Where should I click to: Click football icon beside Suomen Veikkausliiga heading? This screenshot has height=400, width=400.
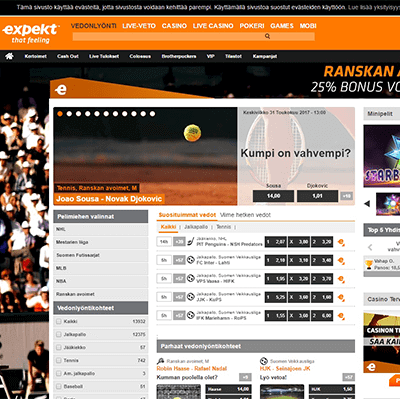[x=264, y=361]
